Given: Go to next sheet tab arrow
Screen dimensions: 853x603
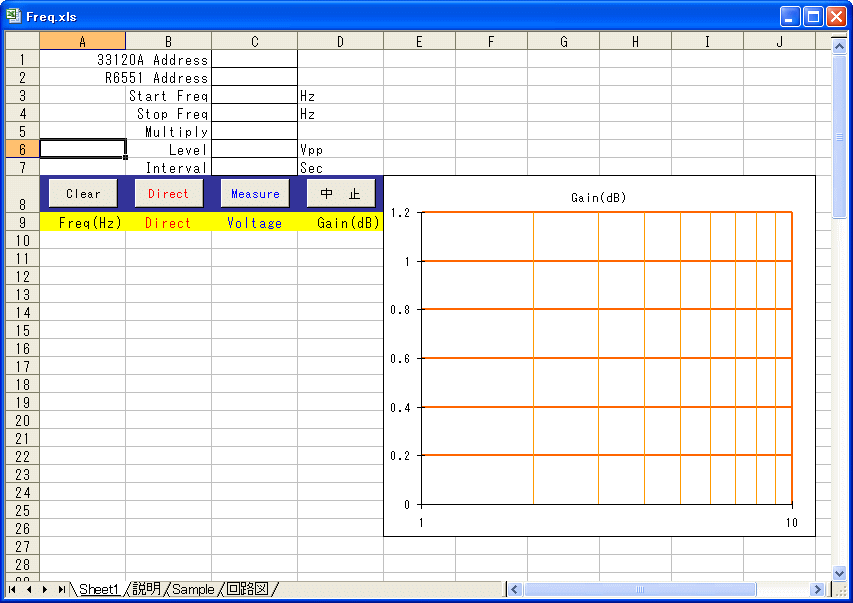Looking at the screenshot, I should (x=45, y=589).
